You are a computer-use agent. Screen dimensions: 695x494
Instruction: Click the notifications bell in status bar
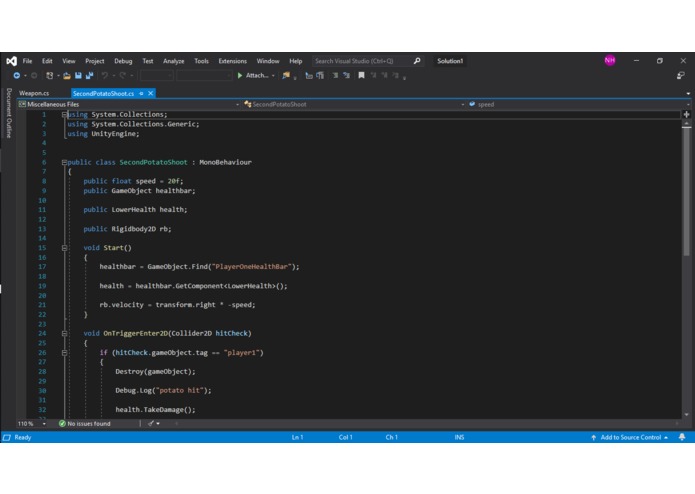tap(682, 437)
